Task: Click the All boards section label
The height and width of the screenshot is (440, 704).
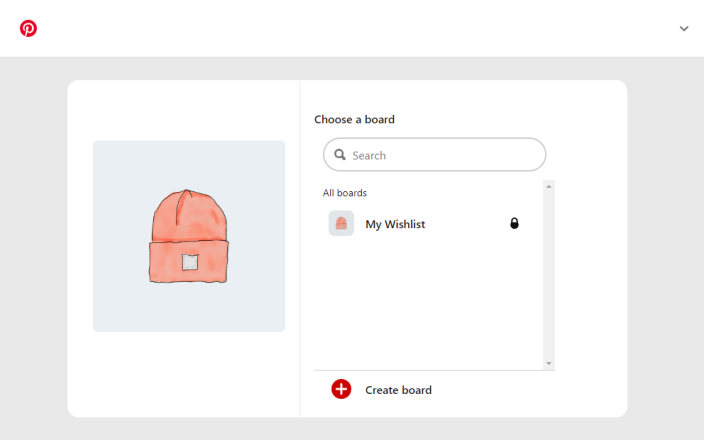Action: 345,193
